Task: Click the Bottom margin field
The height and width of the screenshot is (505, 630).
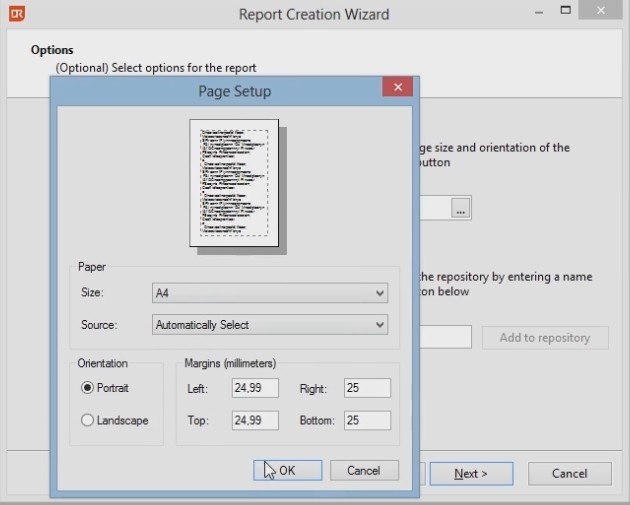Action: point(366,421)
